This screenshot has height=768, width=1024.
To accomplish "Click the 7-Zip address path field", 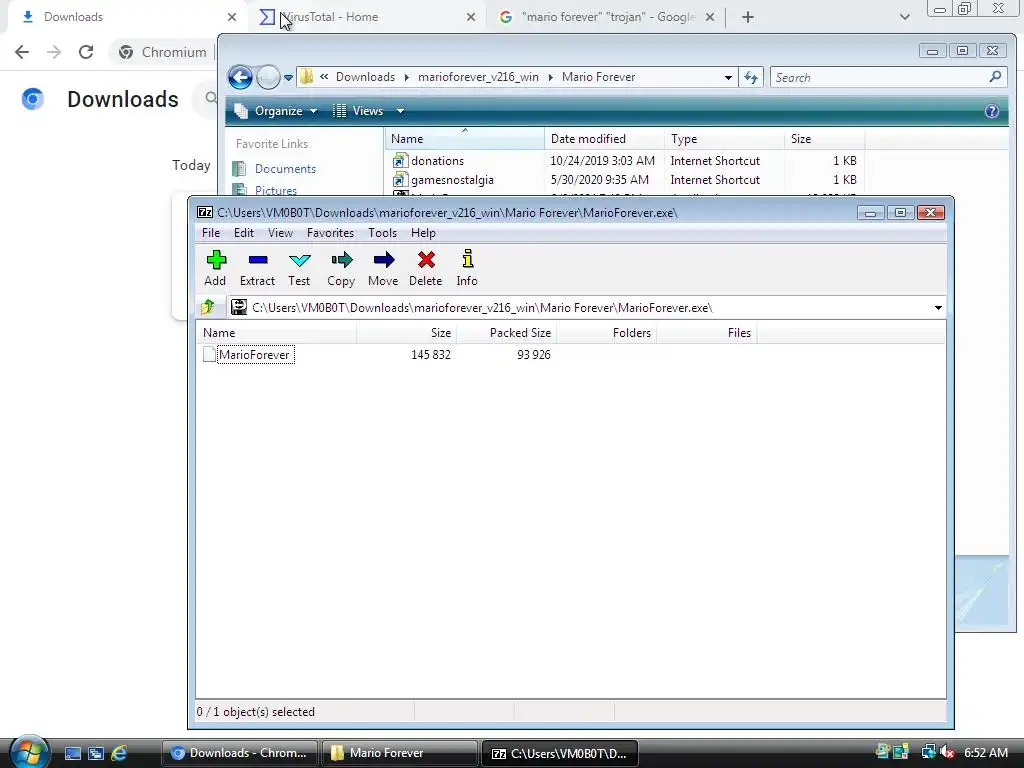I will point(579,308).
